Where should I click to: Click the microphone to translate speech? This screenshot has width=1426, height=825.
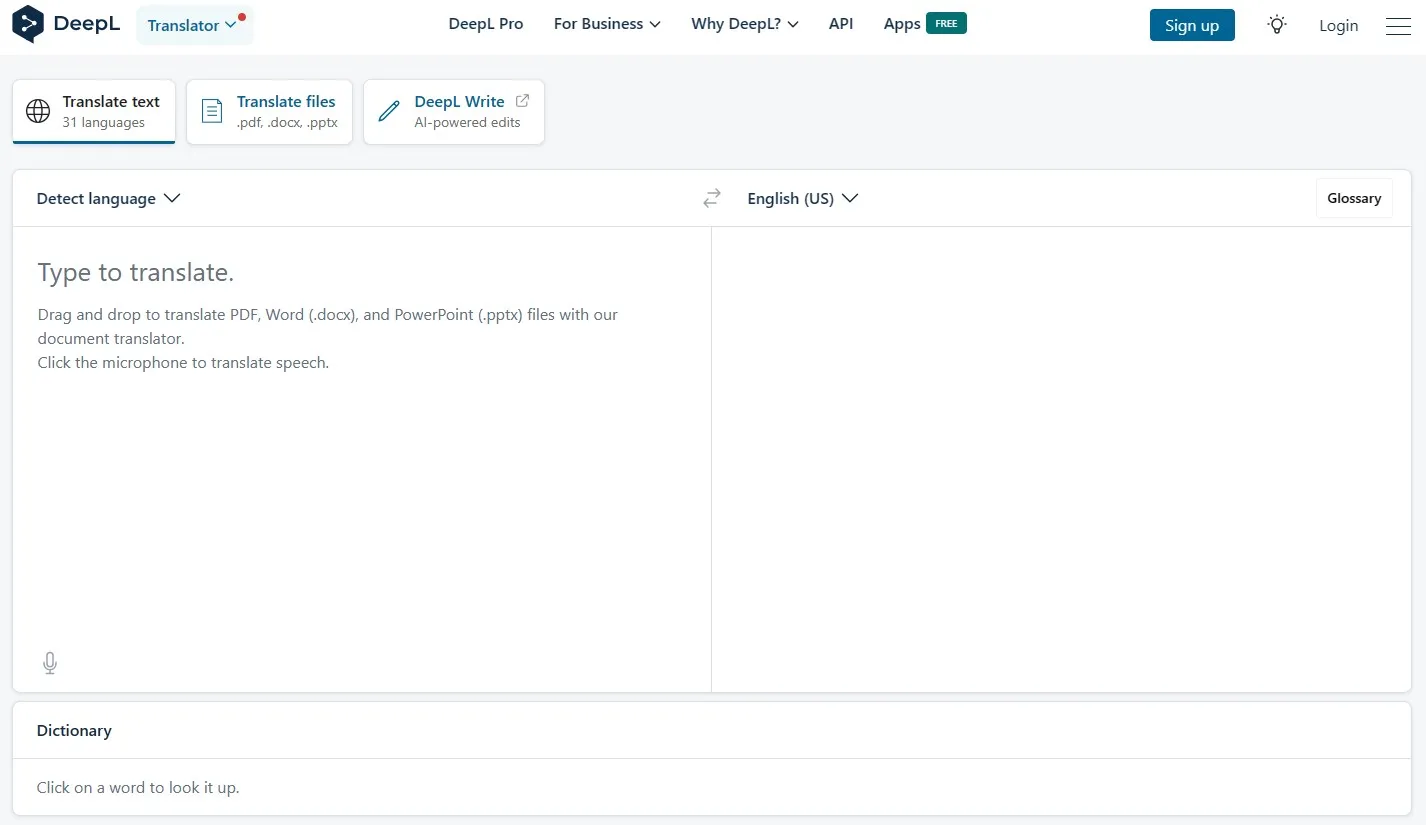pos(49,662)
